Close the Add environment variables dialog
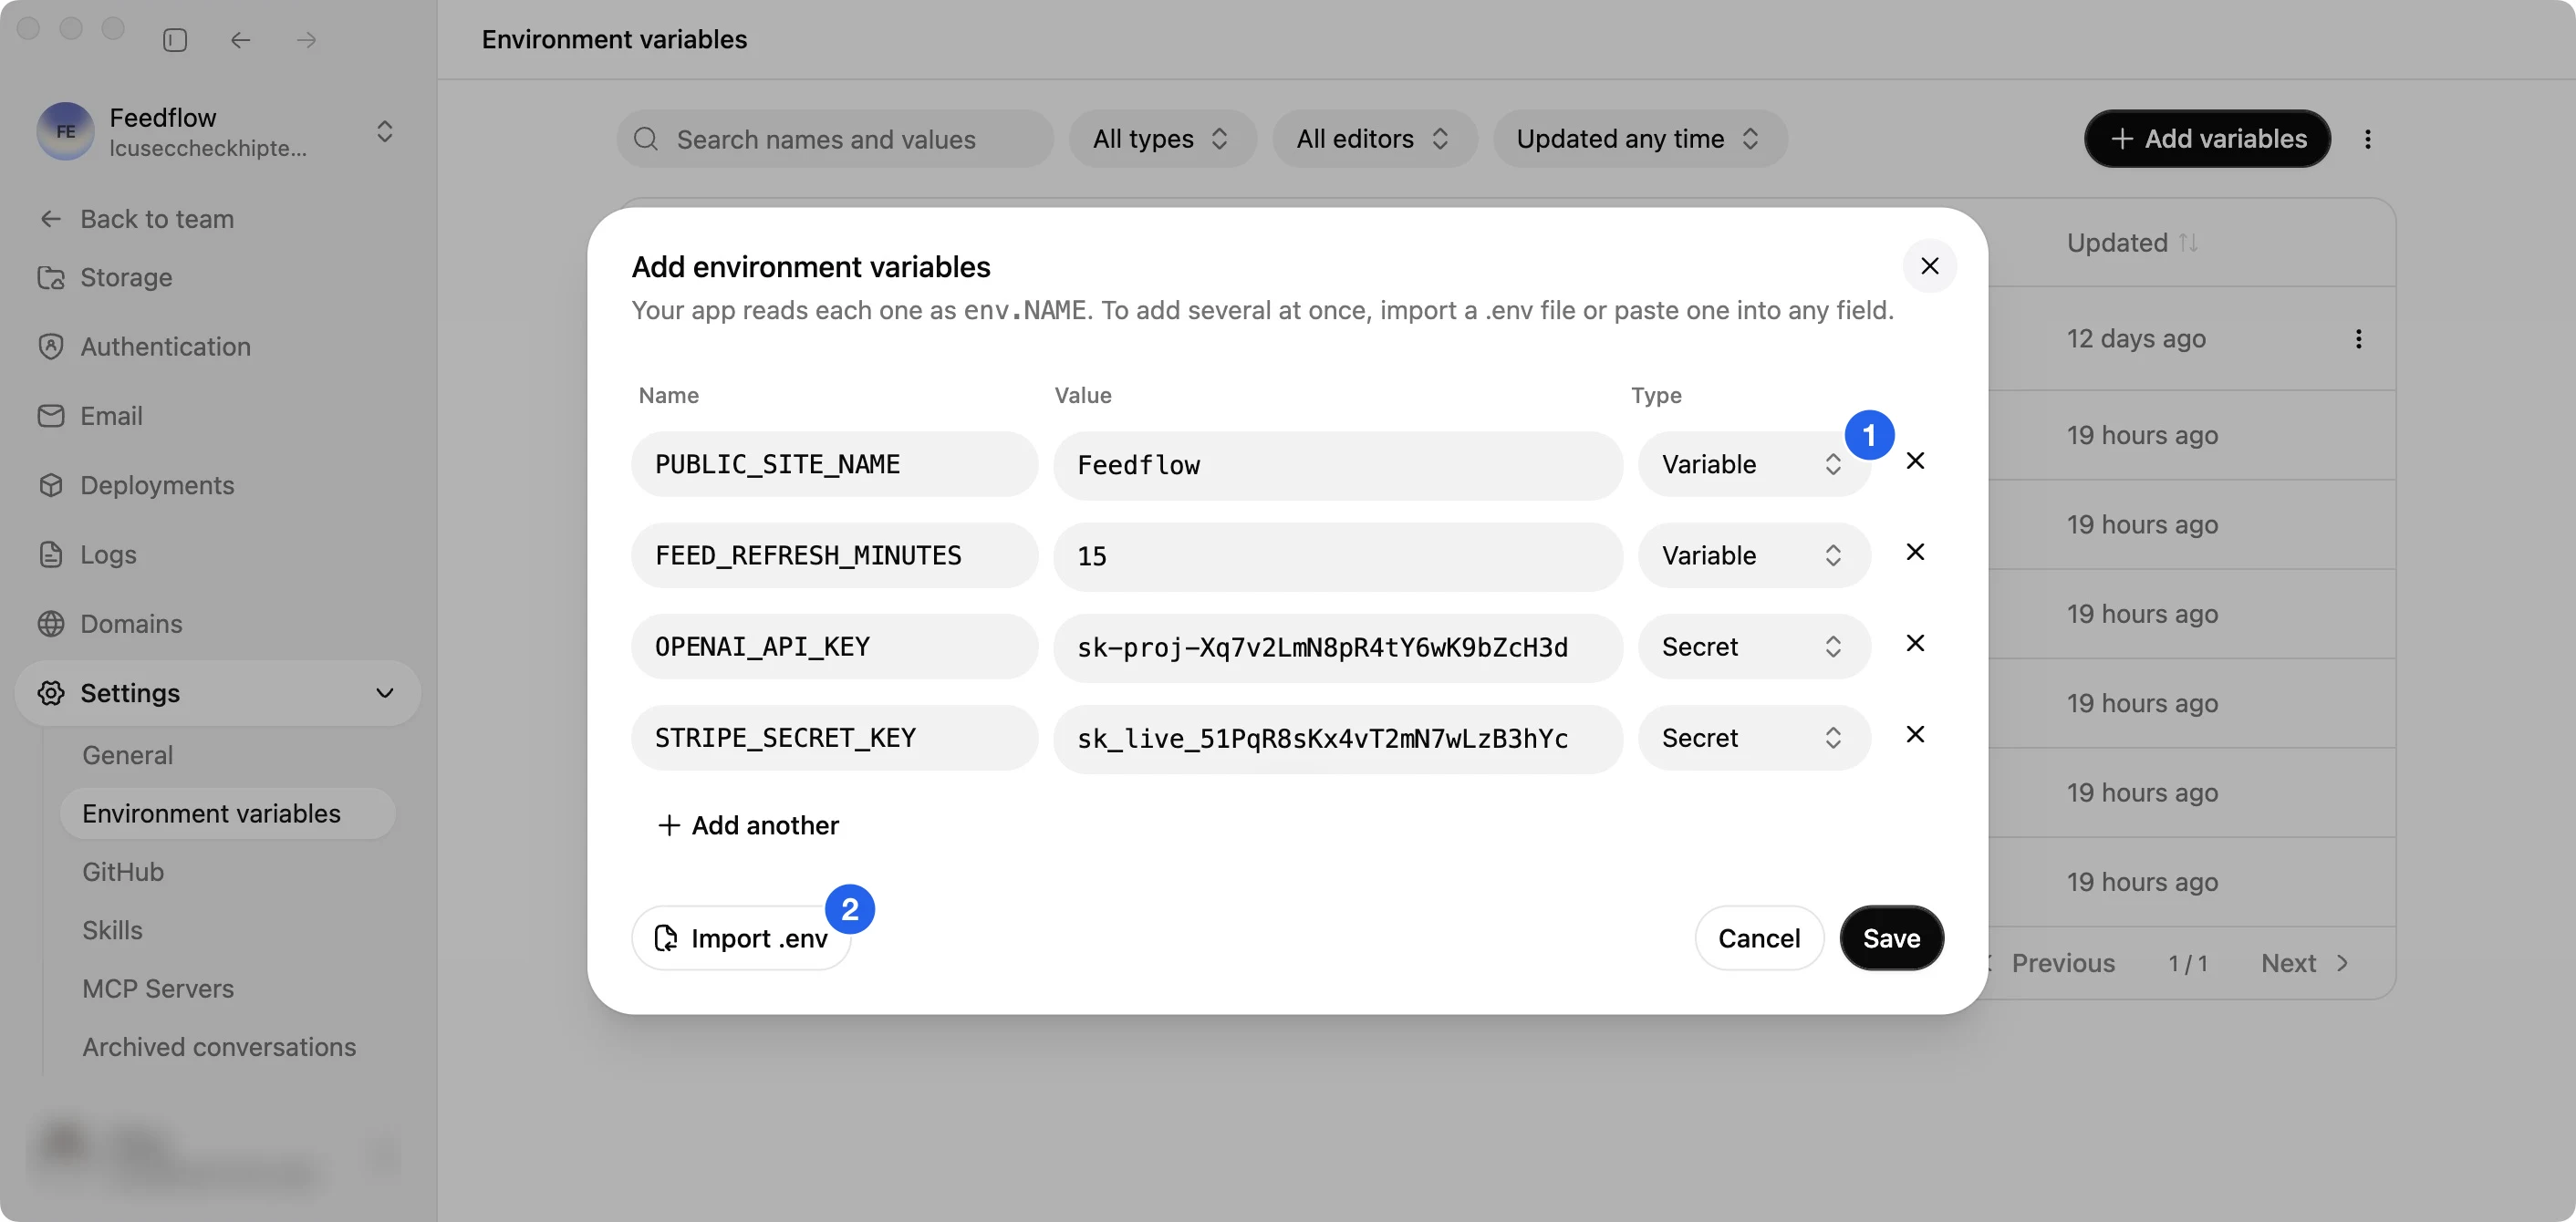The image size is (2576, 1222). (1929, 266)
